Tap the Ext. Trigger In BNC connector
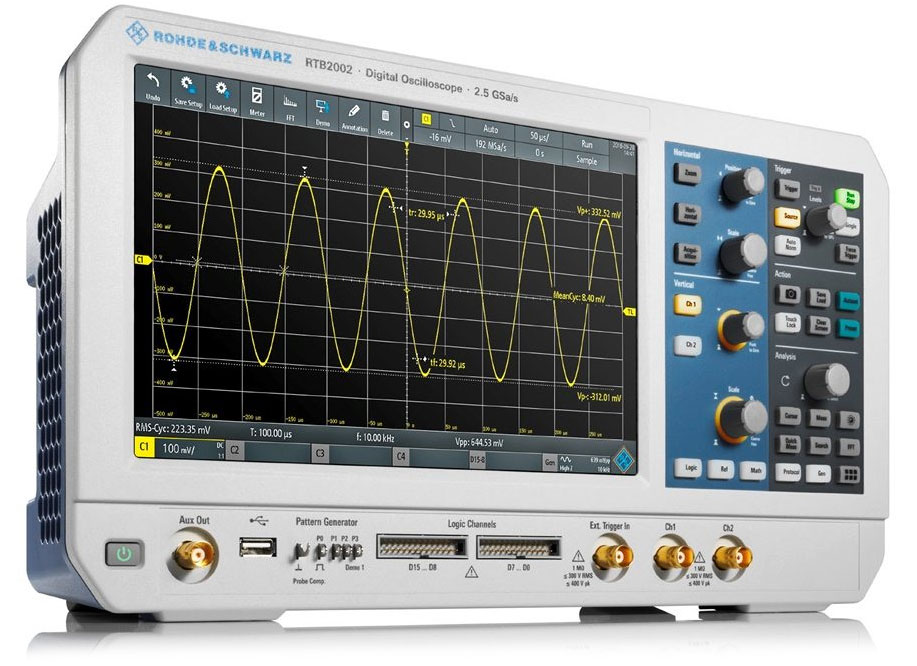 point(612,557)
